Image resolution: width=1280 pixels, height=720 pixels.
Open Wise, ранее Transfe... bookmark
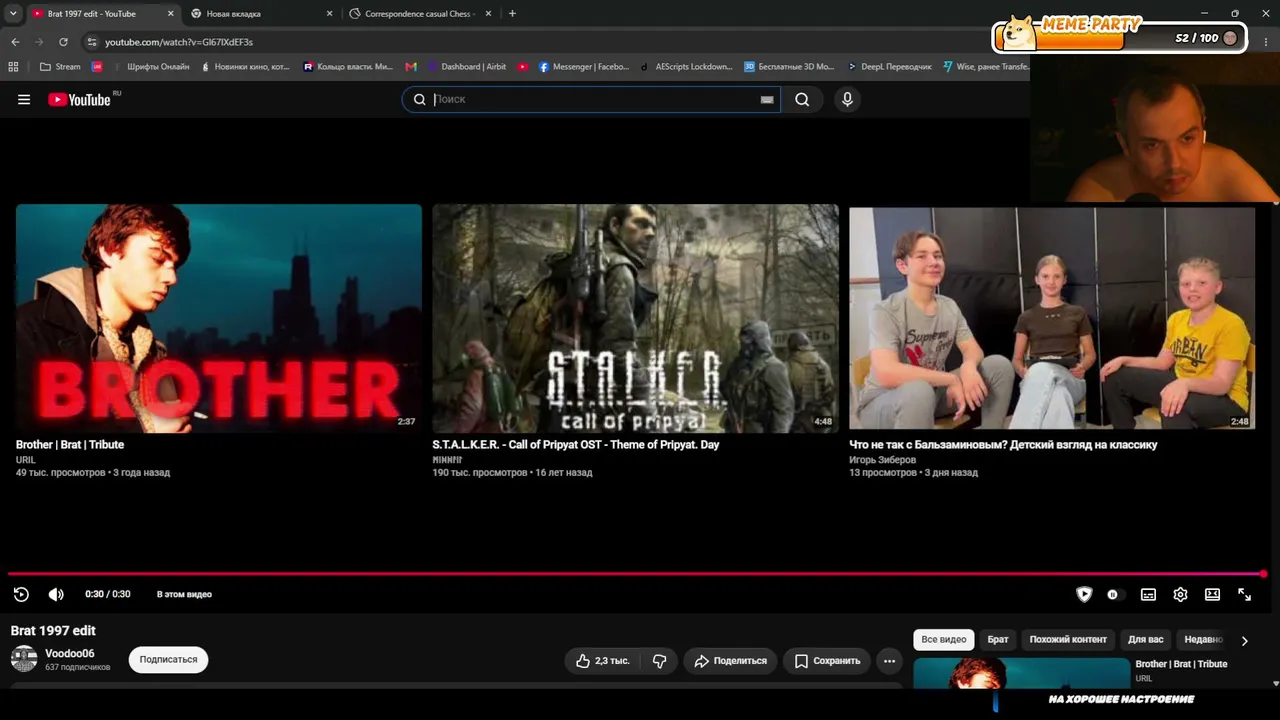986,67
